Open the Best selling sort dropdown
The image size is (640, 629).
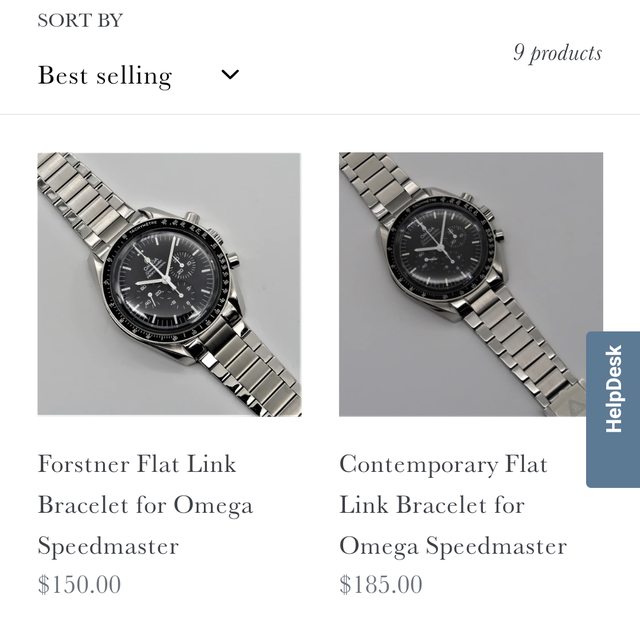[x=138, y=75]
